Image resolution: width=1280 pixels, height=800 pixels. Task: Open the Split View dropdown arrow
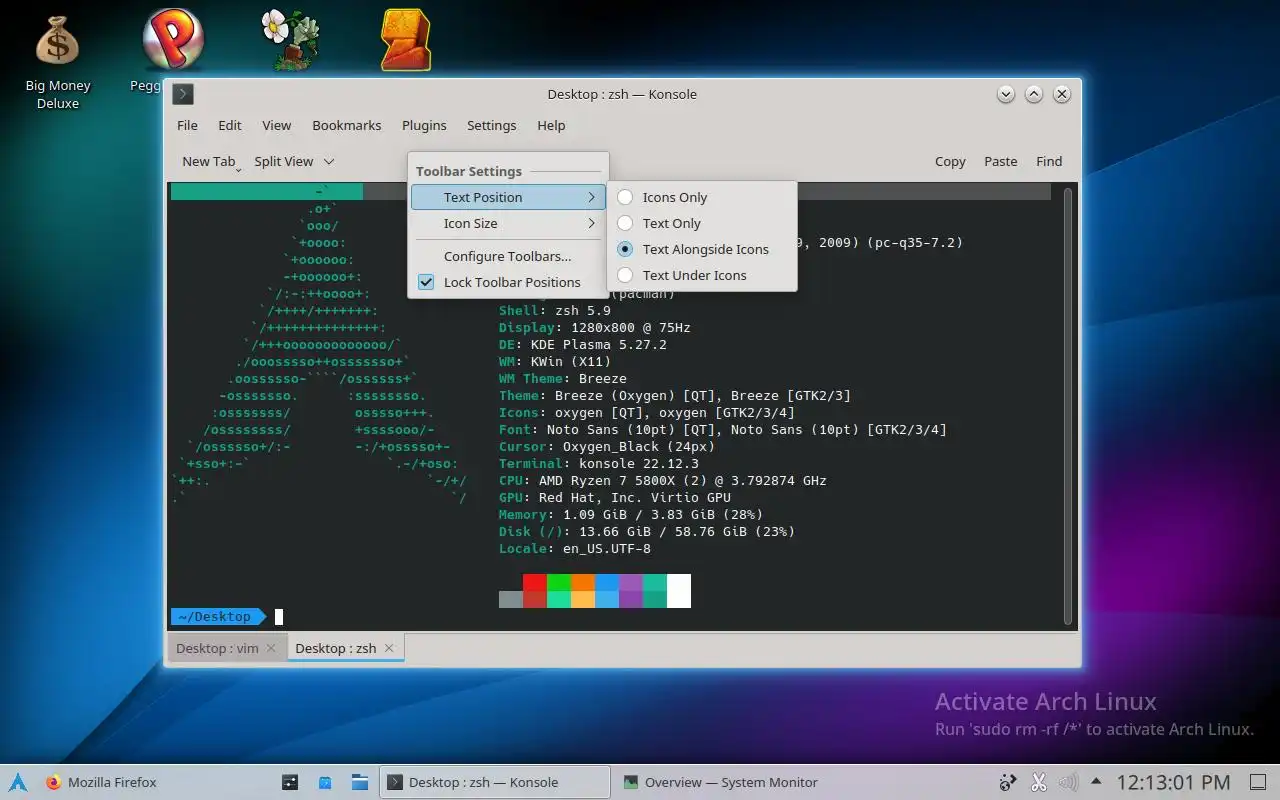329,161
